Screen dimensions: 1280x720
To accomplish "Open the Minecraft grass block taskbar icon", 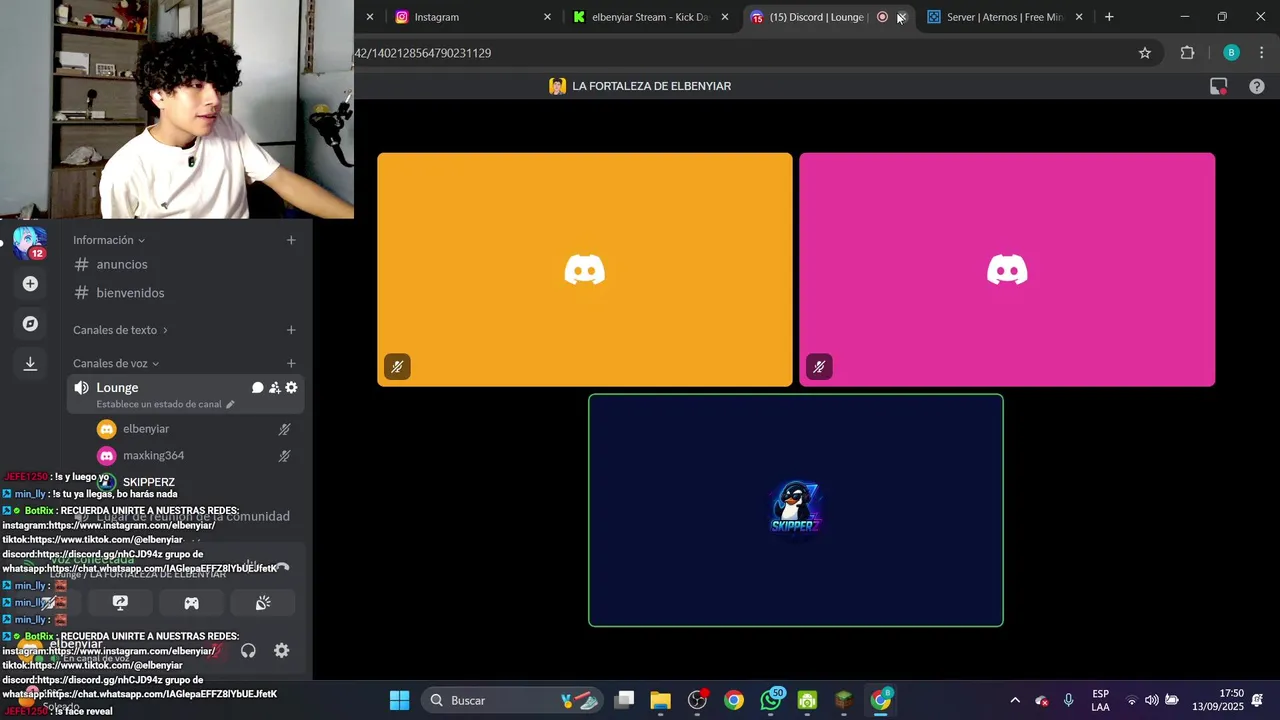I will click(844, 700).
